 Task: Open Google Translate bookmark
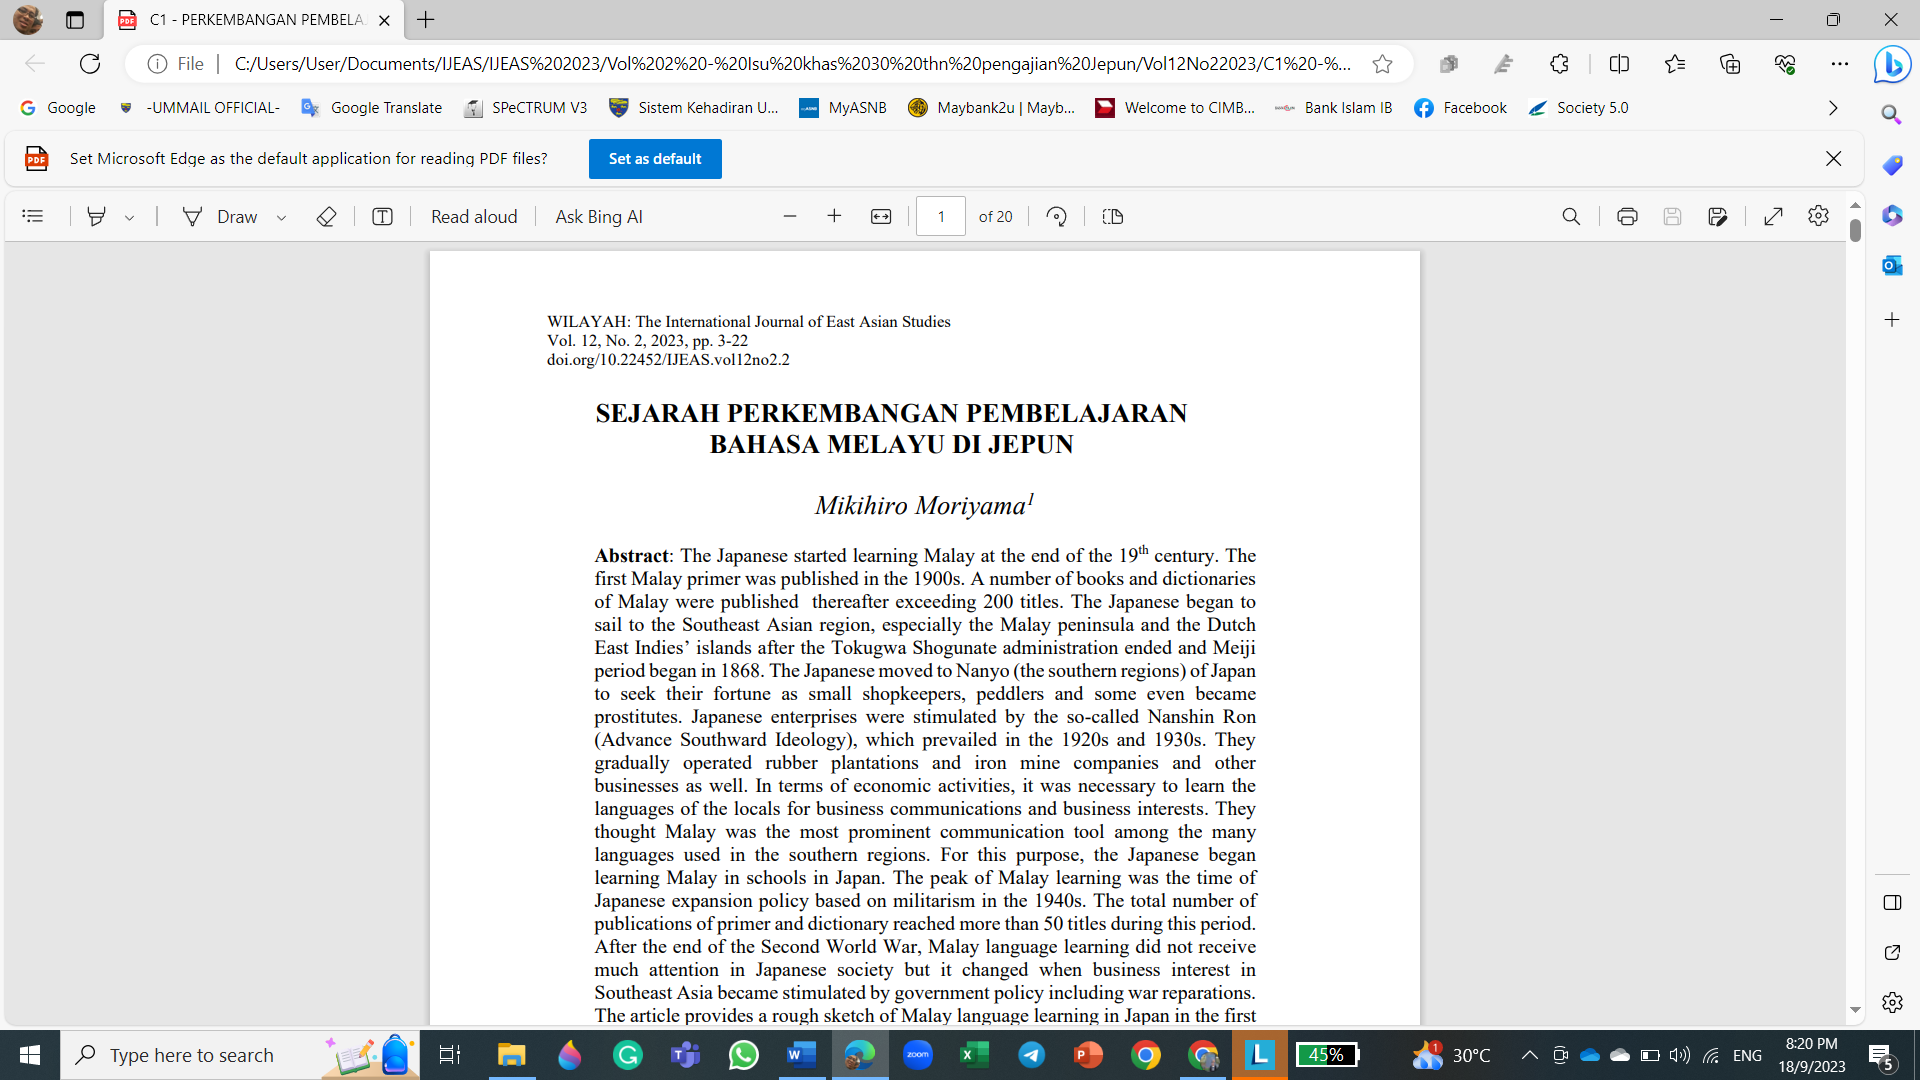[371, 108]
